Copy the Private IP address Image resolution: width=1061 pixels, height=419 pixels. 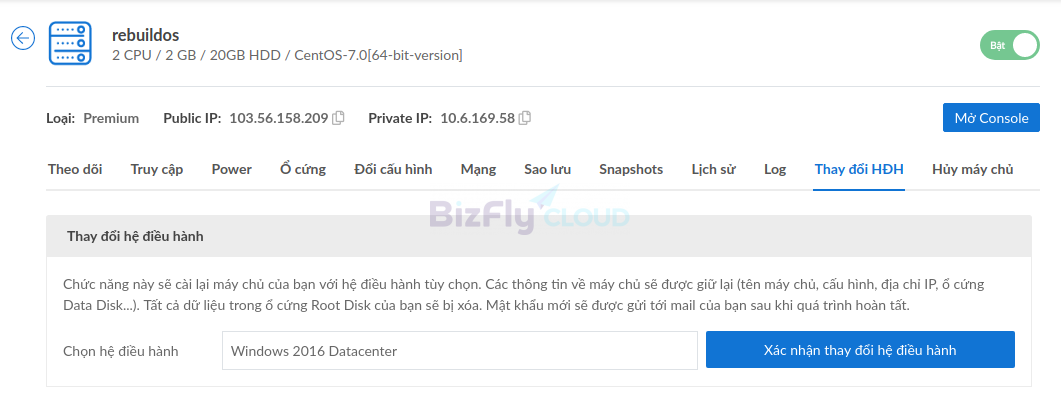(x=524, y=118)
